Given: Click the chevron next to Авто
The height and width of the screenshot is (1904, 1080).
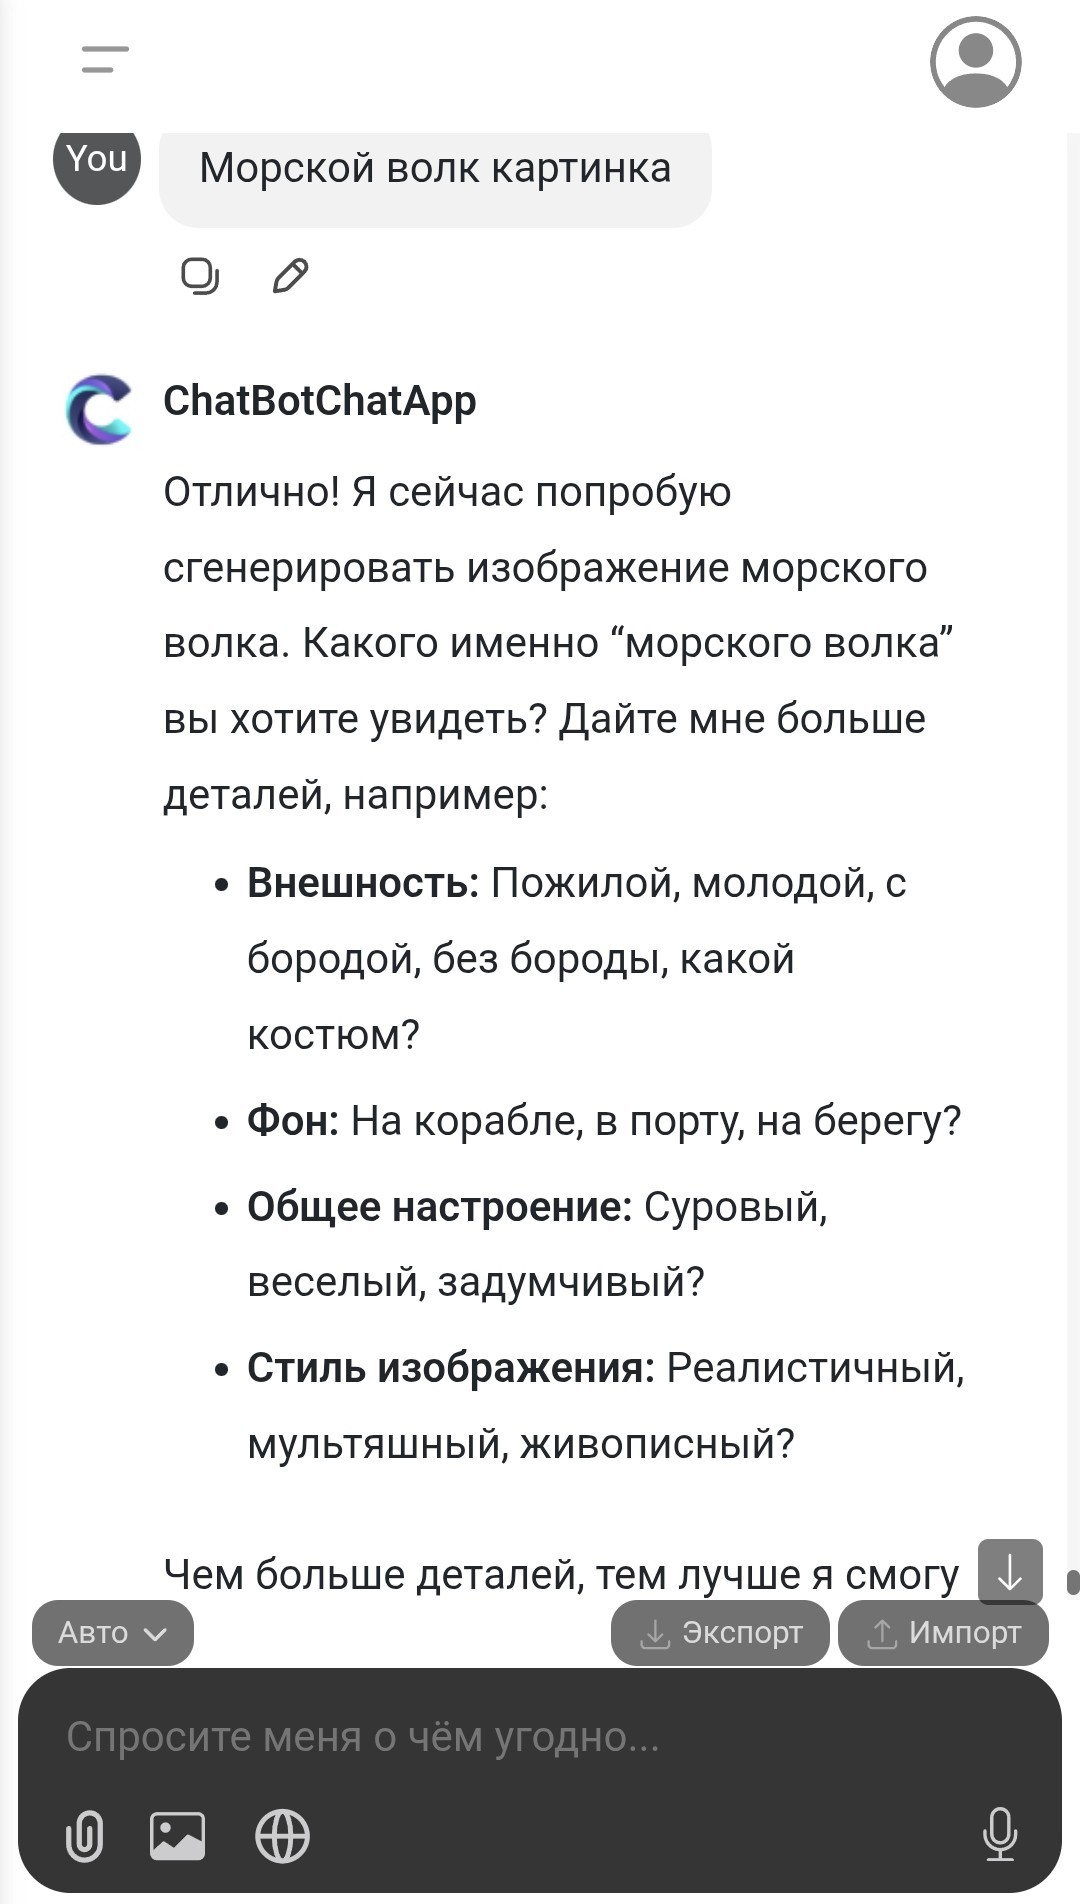Looking at the screenshot, I should pos(155,1634).
